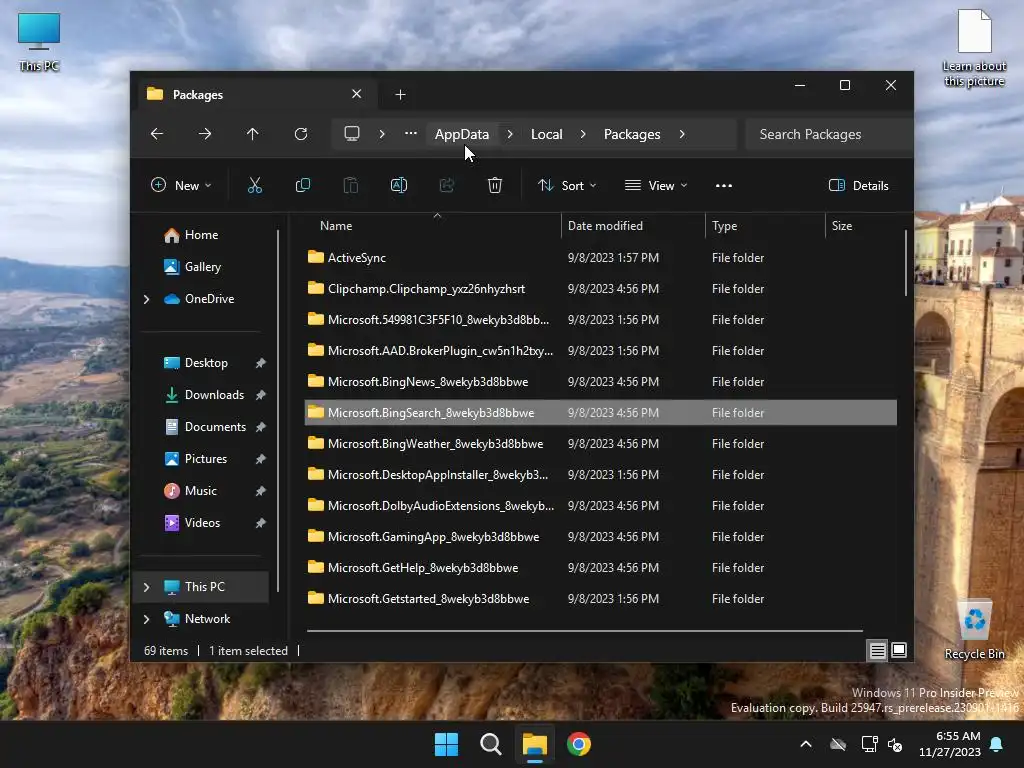Open Pictures quick access item
This screenshot has height=768, width=1024.
[x=206, y=459]
